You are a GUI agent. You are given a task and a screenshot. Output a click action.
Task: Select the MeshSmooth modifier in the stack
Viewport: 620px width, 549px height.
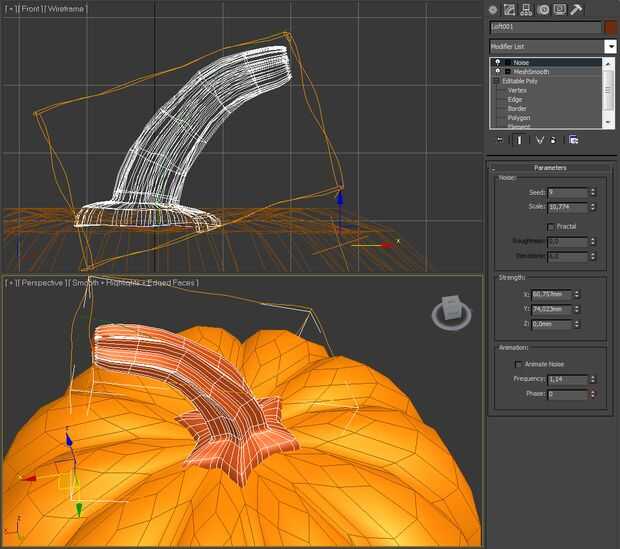(x=531, y=72)
